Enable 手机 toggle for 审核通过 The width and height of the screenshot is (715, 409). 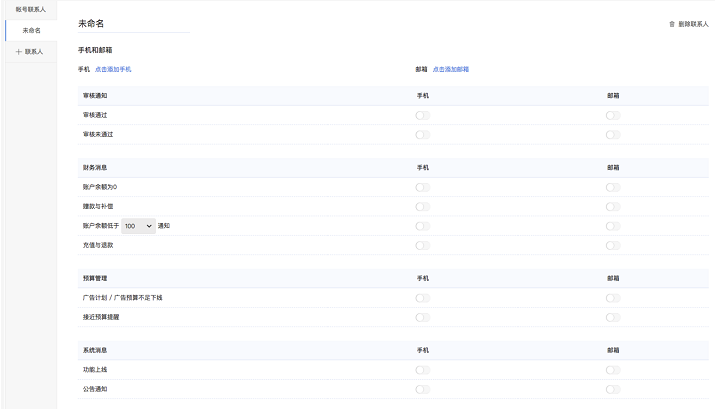(422, 115)
